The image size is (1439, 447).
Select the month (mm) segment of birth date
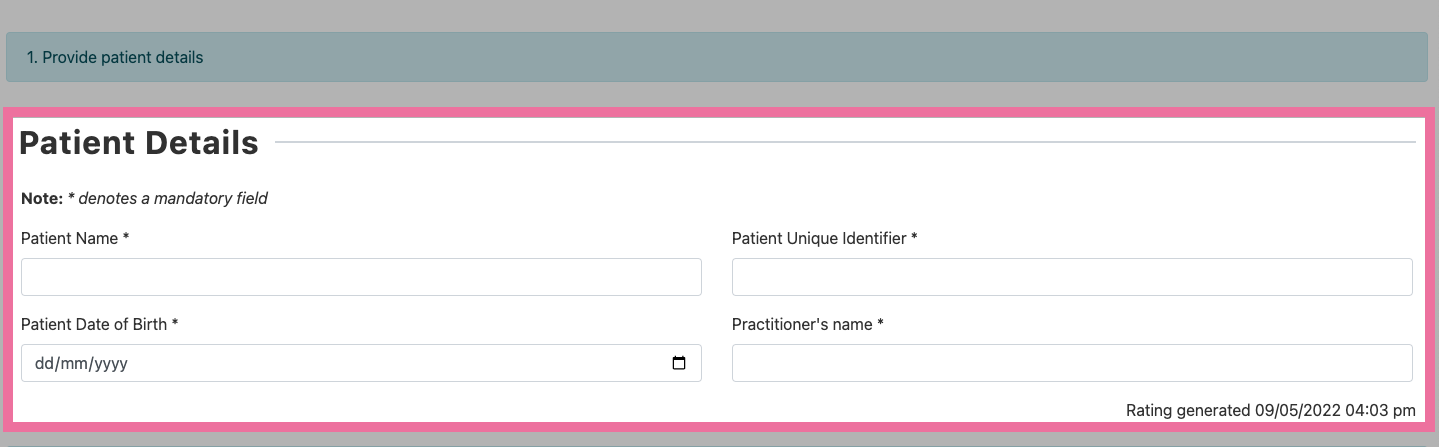click(73, 364)
